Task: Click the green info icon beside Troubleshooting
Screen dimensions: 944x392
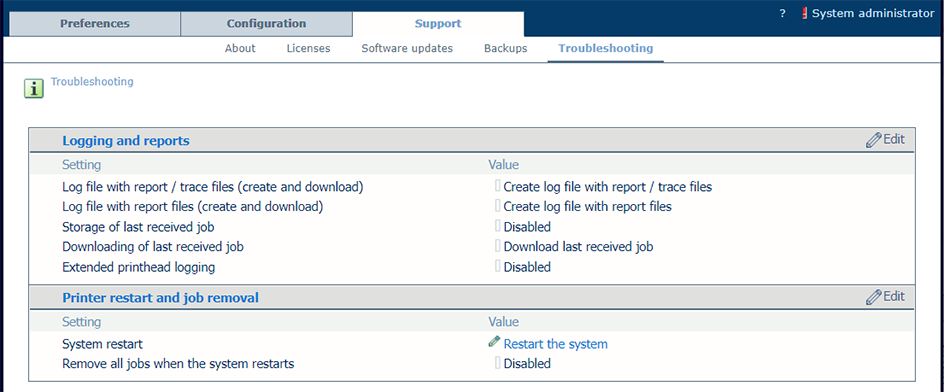Action: [34, 89]
